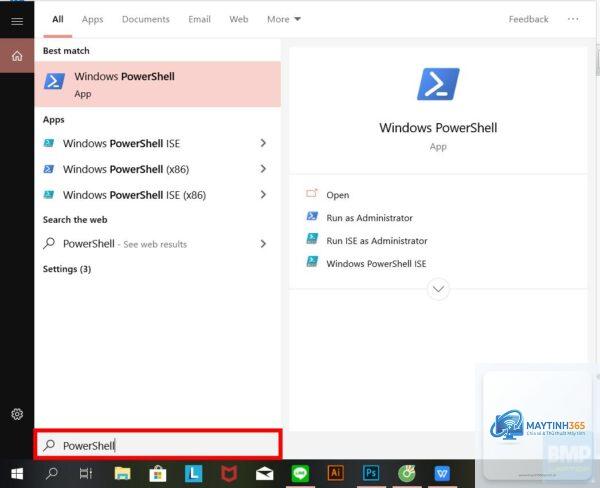Choose Run as Administrator
Image resolution: width=600 pixels, height=488 pixels.
[x=369, y=218]
